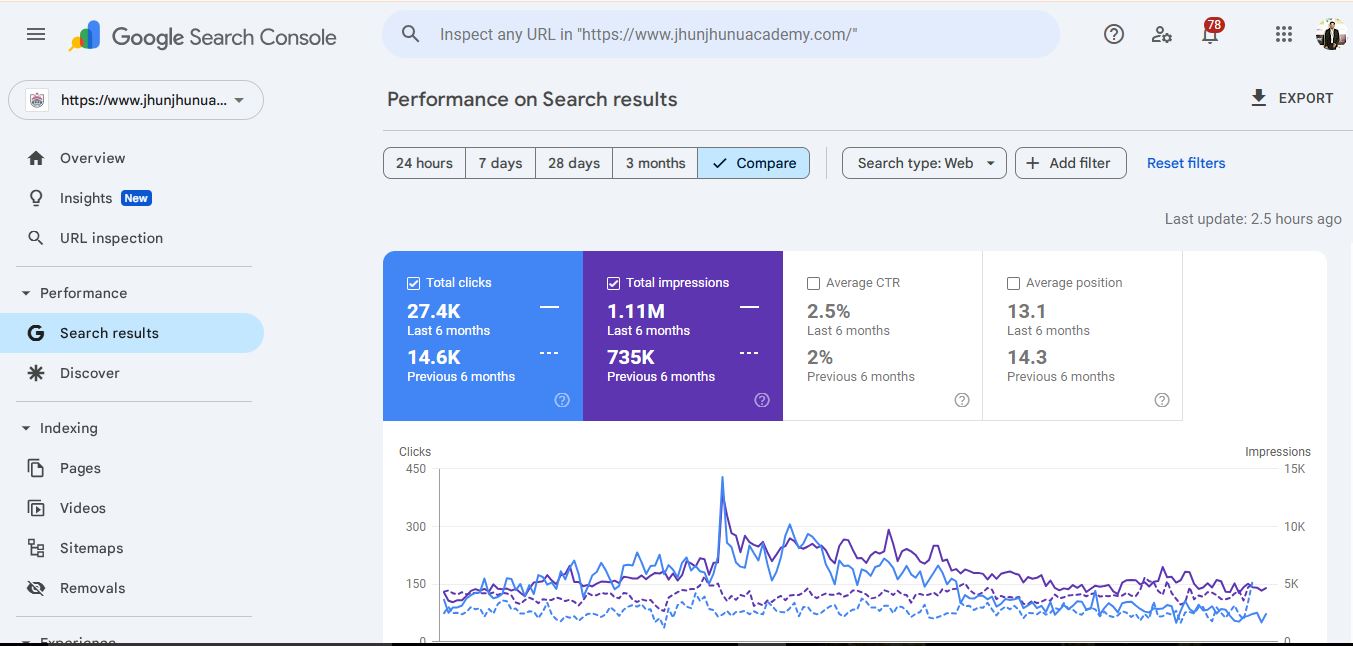Click the 1.11M impressions value
This screenshot has width=1353, height=646.
pyautogui.click(x=636, y=312)
